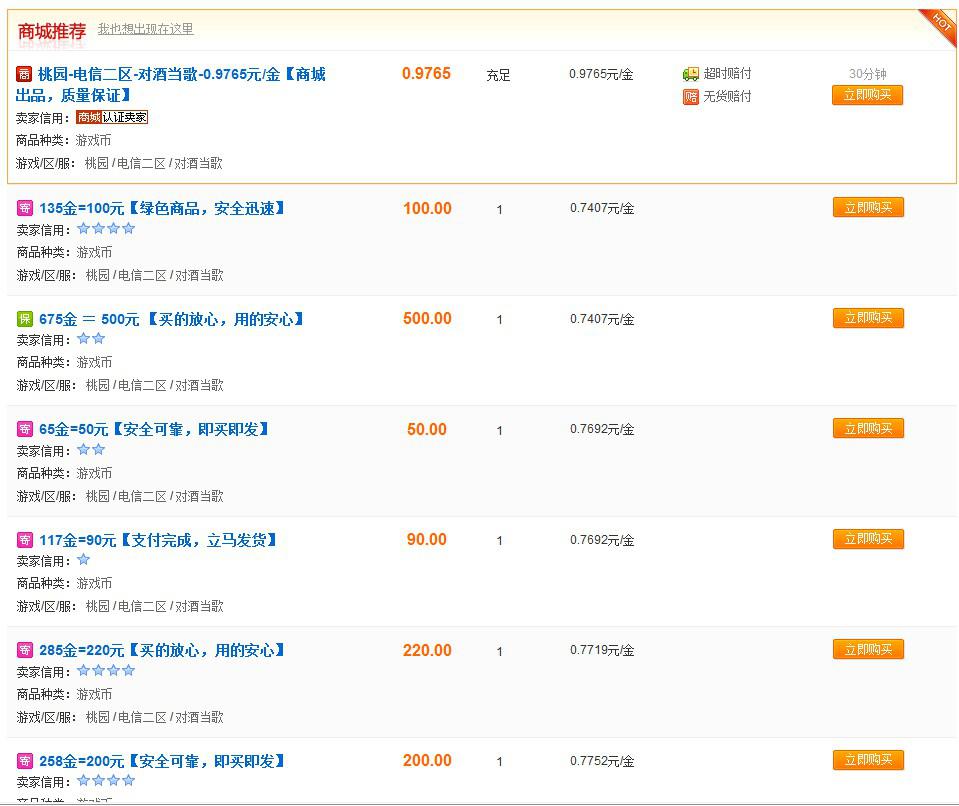Click the orange price 90.00

427,539
